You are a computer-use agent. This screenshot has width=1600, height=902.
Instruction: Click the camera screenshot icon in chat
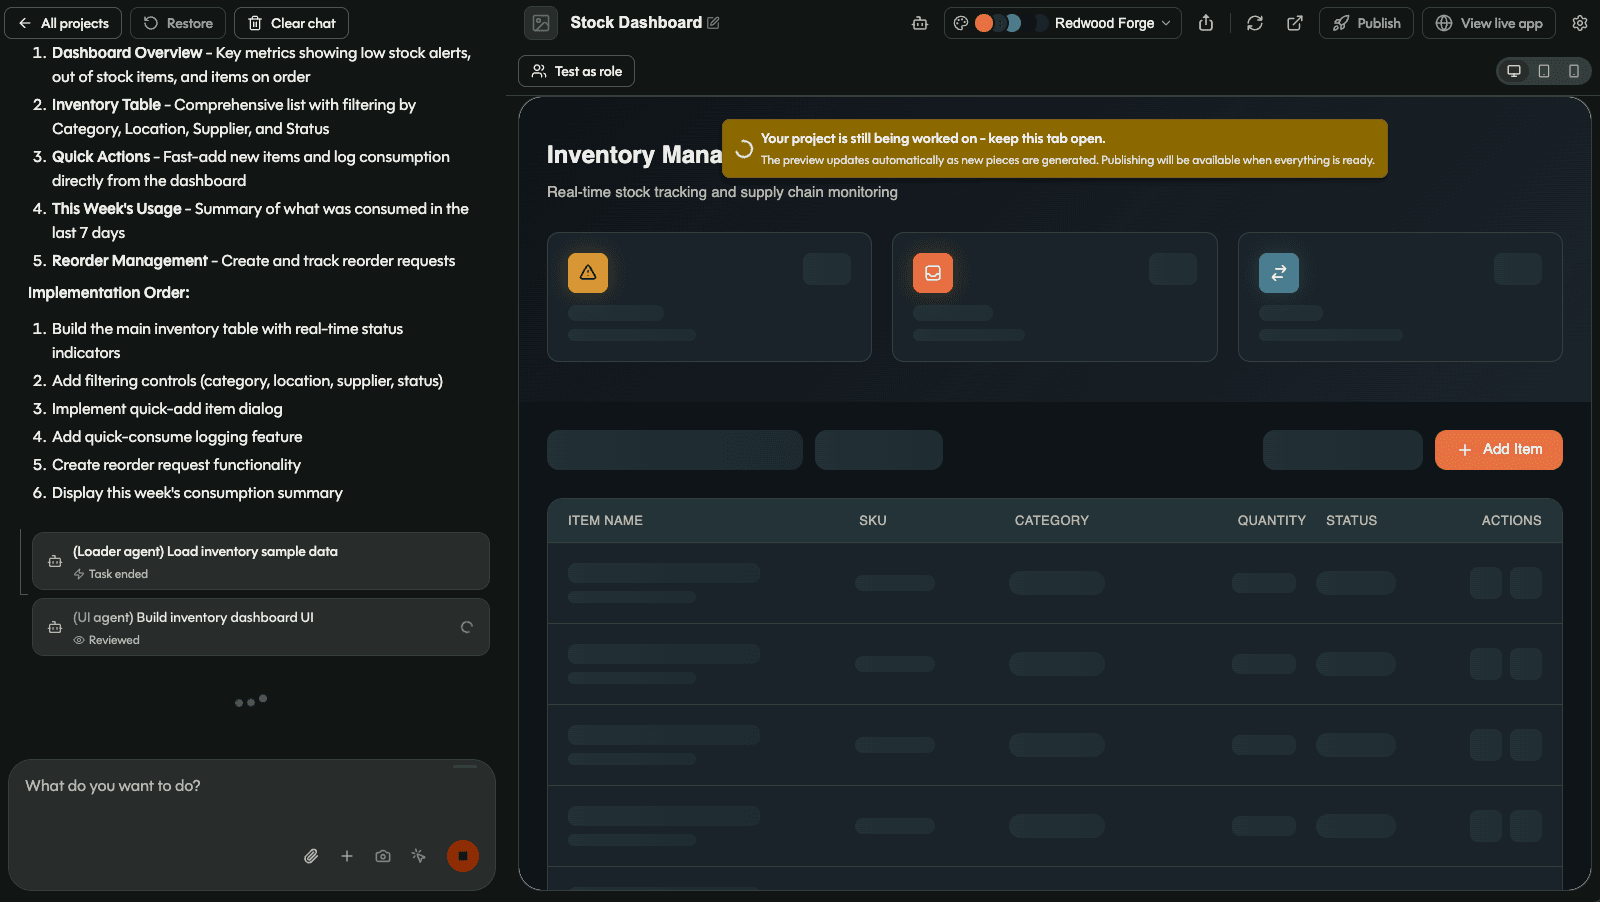383,856
